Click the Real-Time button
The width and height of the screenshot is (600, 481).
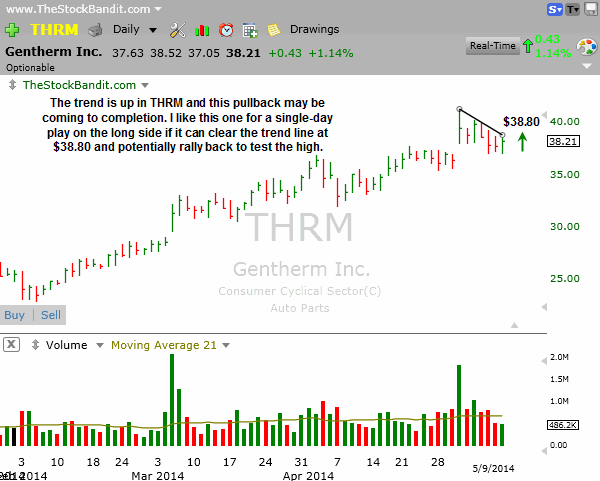coord(492,46)
